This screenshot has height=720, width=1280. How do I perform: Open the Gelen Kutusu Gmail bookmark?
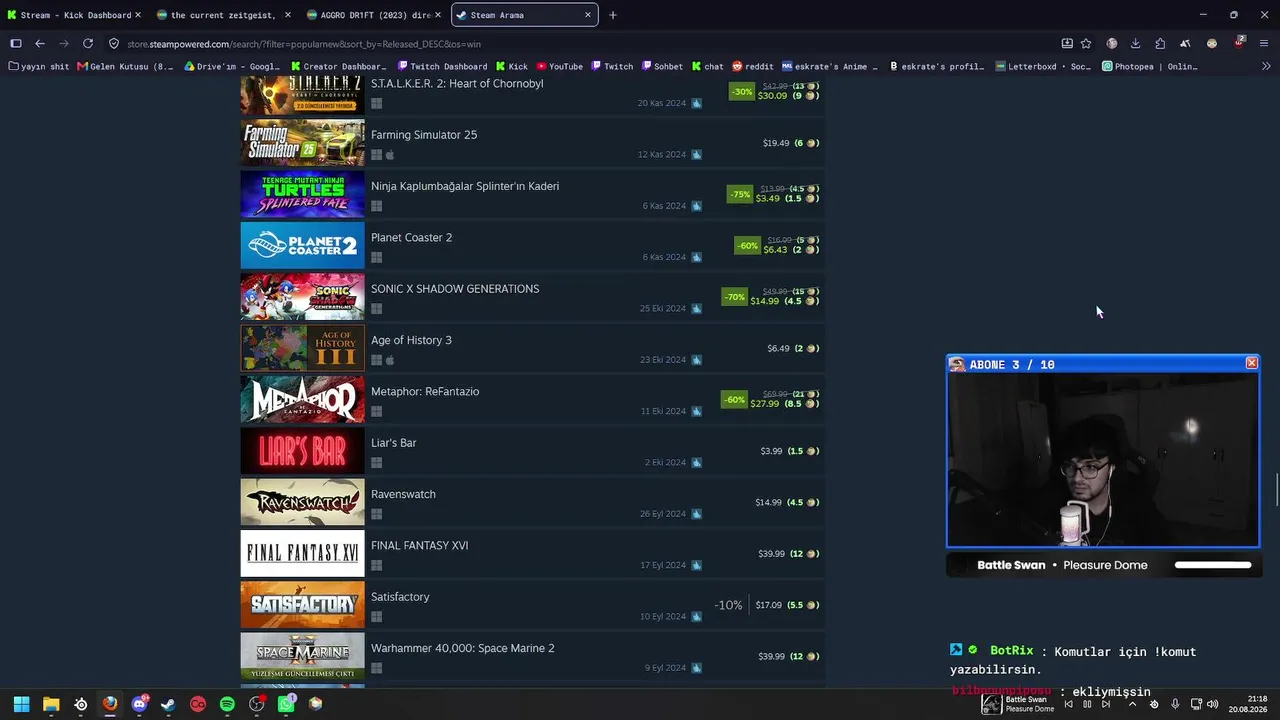tap(126, 67)
